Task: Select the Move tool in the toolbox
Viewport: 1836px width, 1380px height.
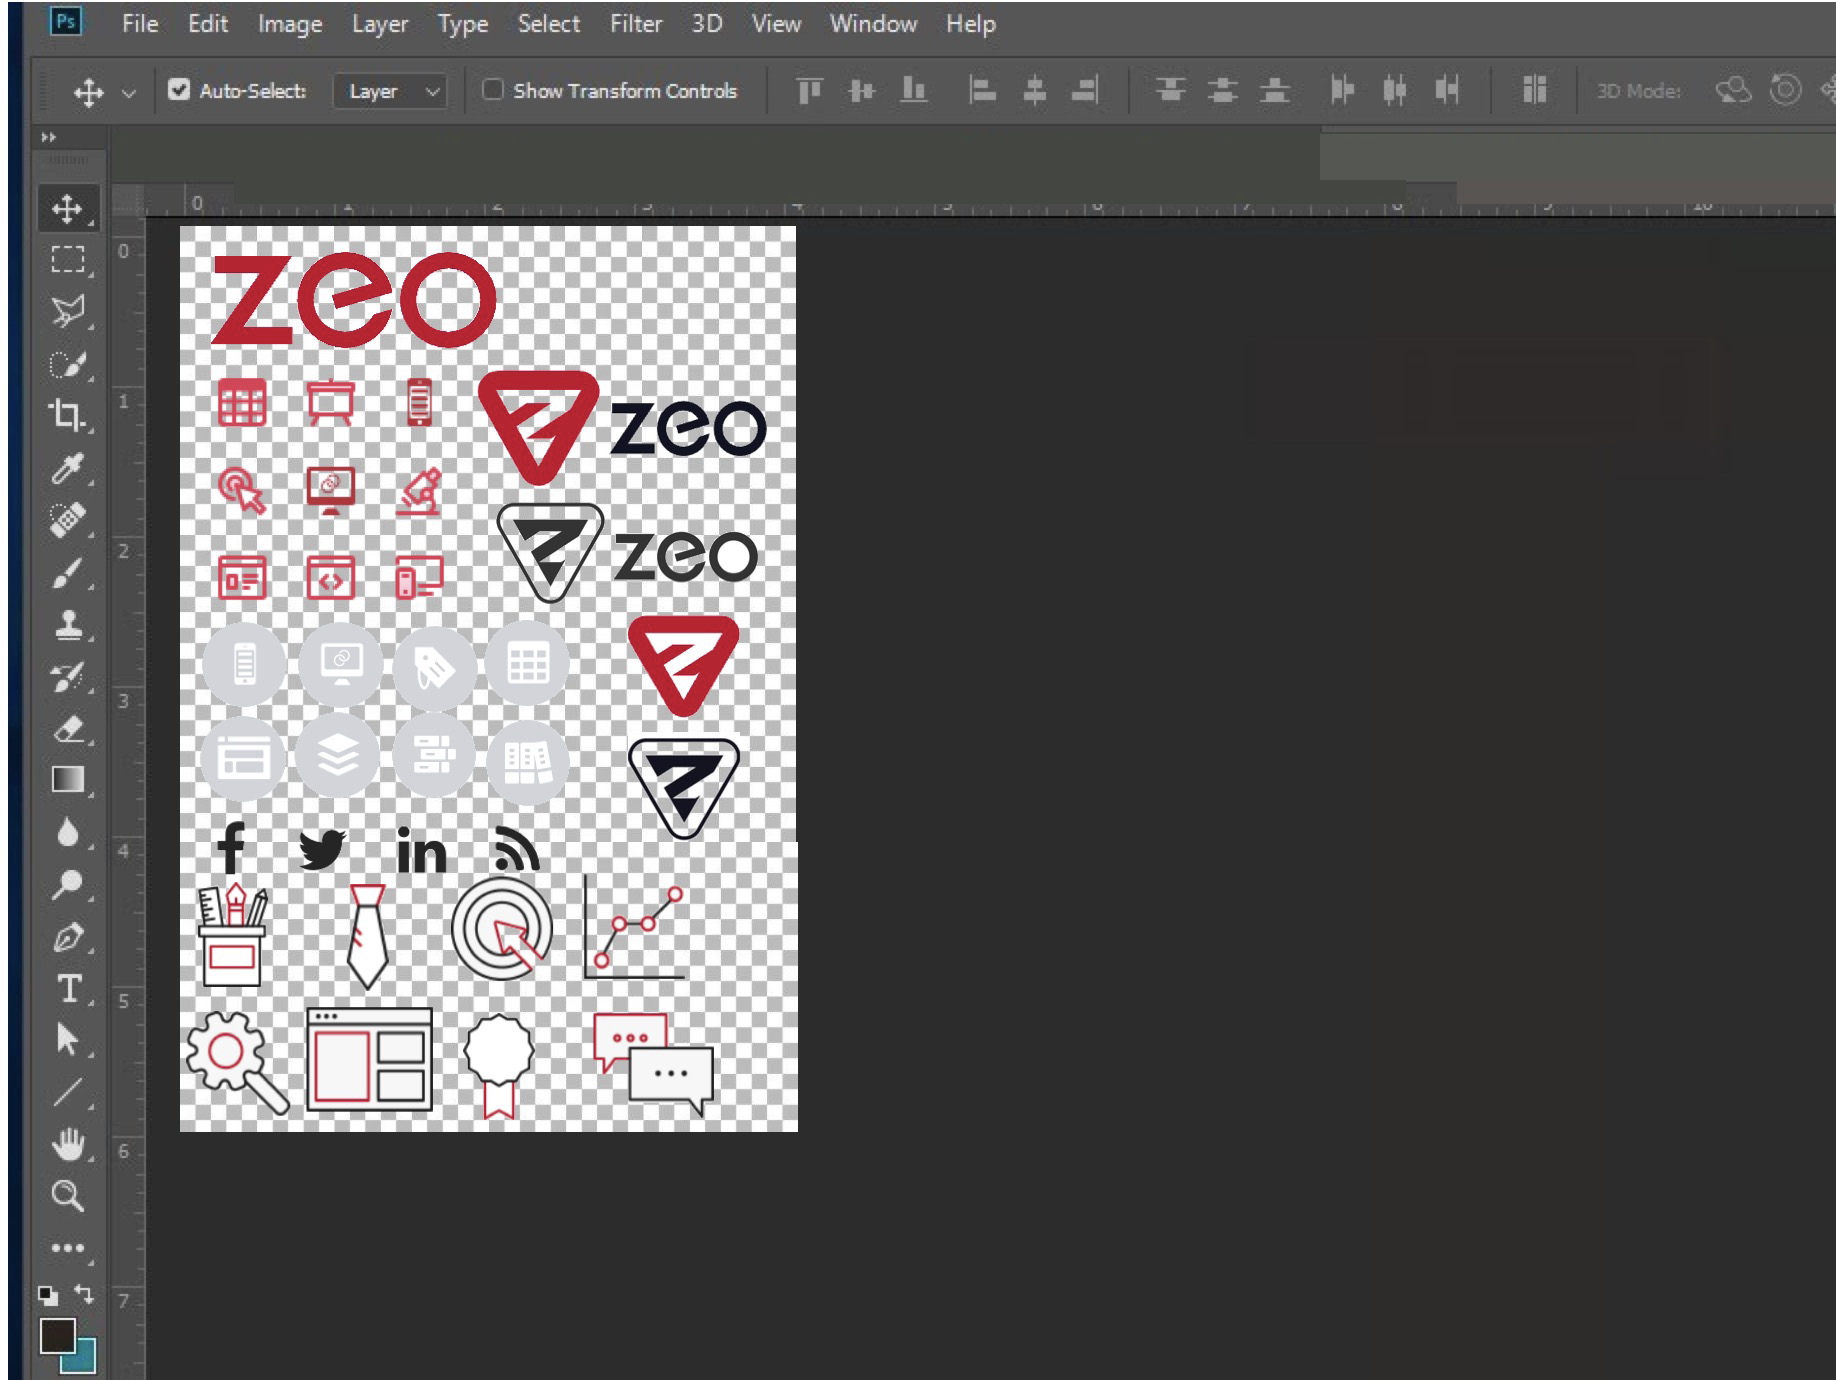Action: (67, 208)
